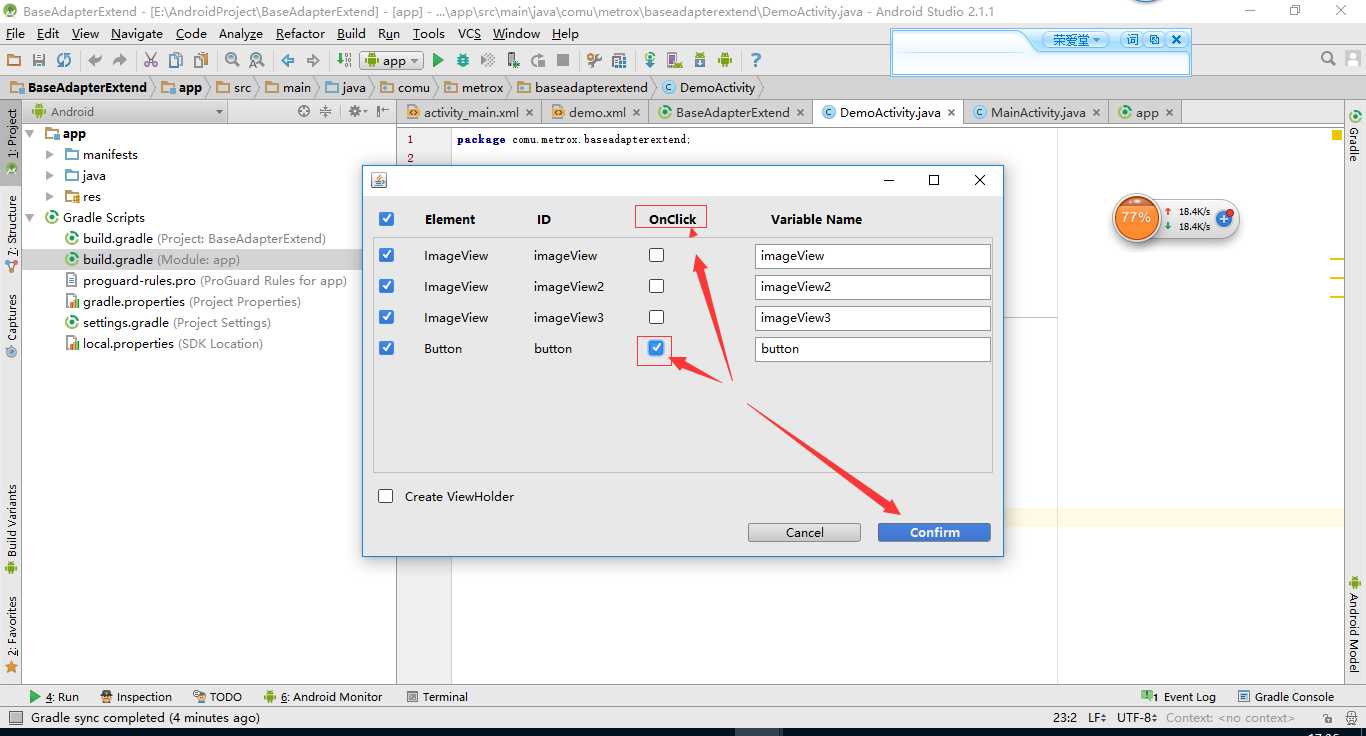This screenshot has width=1366, height=736.
Task: Click the button variable name field
Action: [x=873, y=349]
